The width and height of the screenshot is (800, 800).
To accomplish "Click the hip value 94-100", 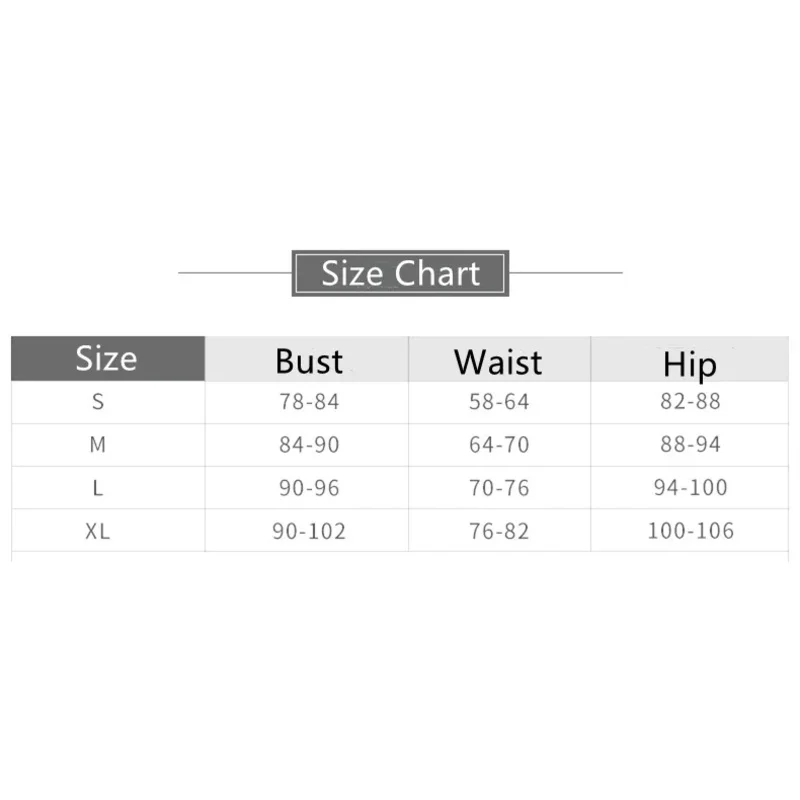I will coord(690,488).
